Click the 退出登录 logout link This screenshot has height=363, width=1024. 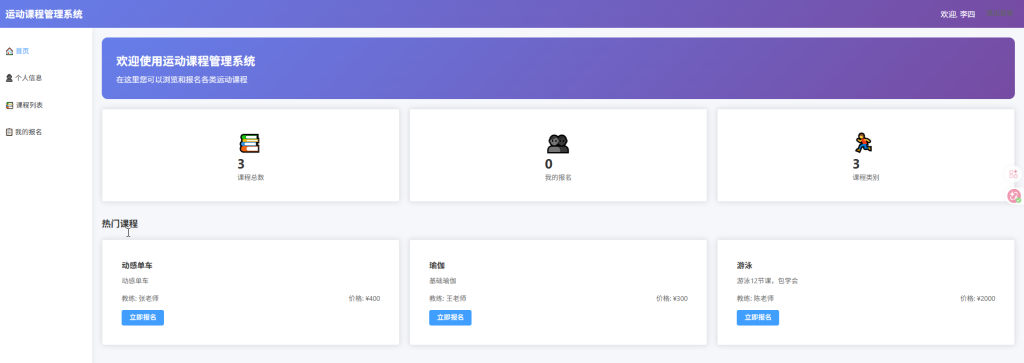[x=999, y=14]
